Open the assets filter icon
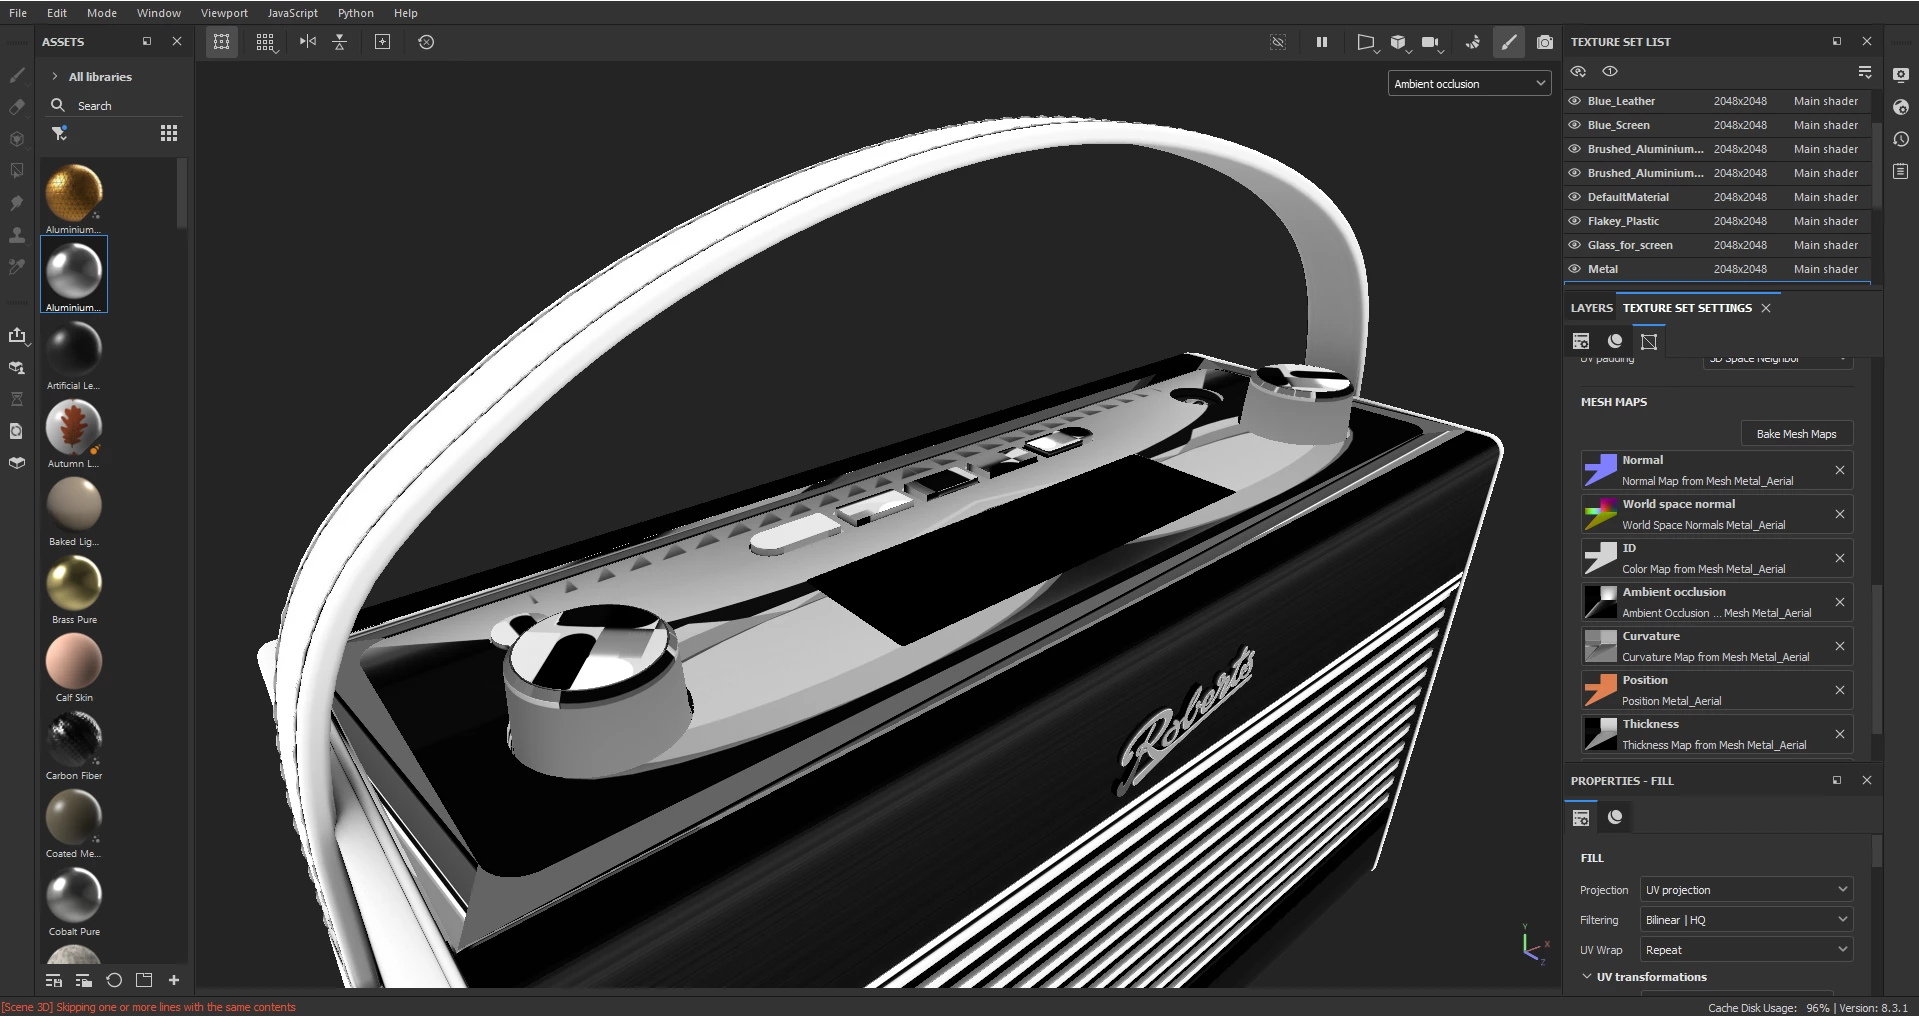Viewport: 1919px width, 1016px height. click(x=60, y=133)
